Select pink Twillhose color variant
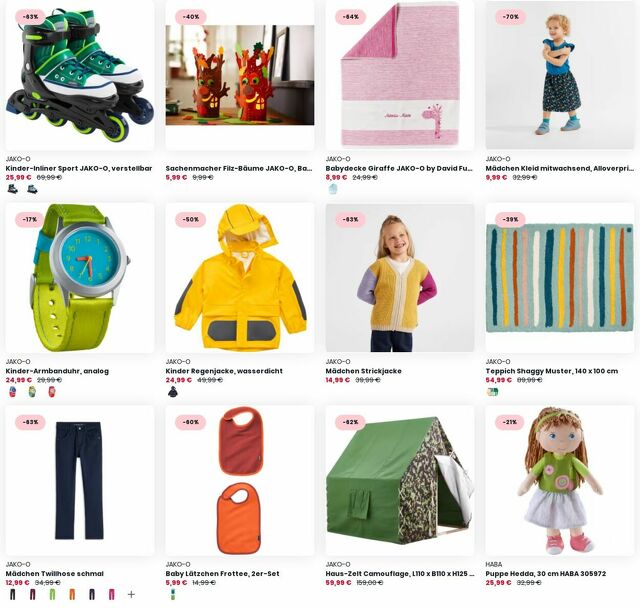Viewport: 640px width, 608px height. tap(111, 595)
